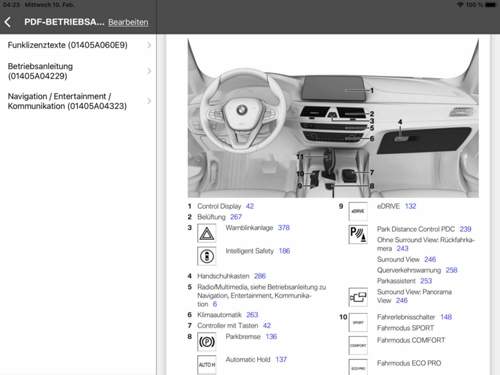Viewport: 500px width, 375px height.
Task: Open page 267 link for Belüftung
Action: coord(236,217)
